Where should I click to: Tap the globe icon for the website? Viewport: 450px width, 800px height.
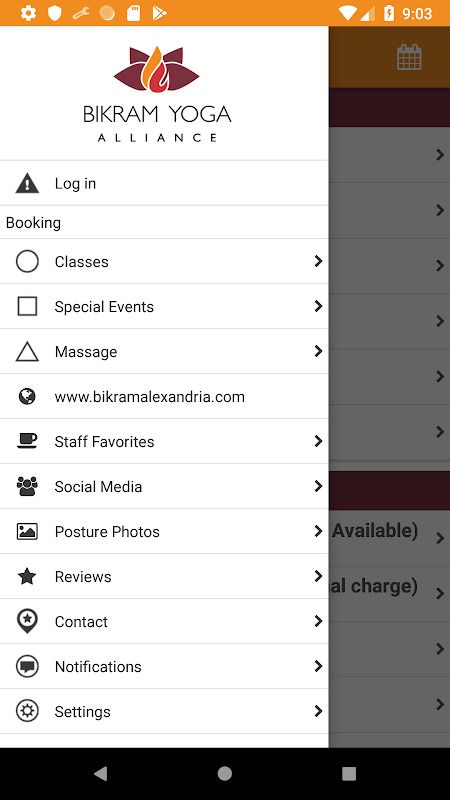pyautogui.click(x=27, y=396)
